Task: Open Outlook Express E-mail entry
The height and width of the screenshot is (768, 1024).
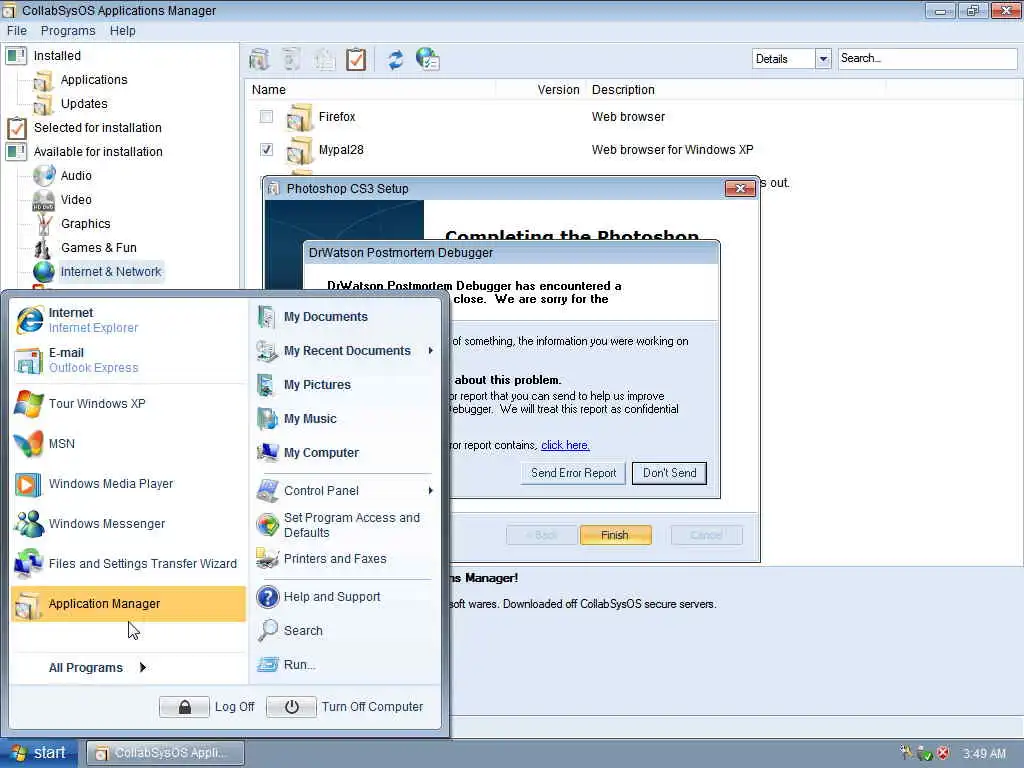Action: click(128, 360)
